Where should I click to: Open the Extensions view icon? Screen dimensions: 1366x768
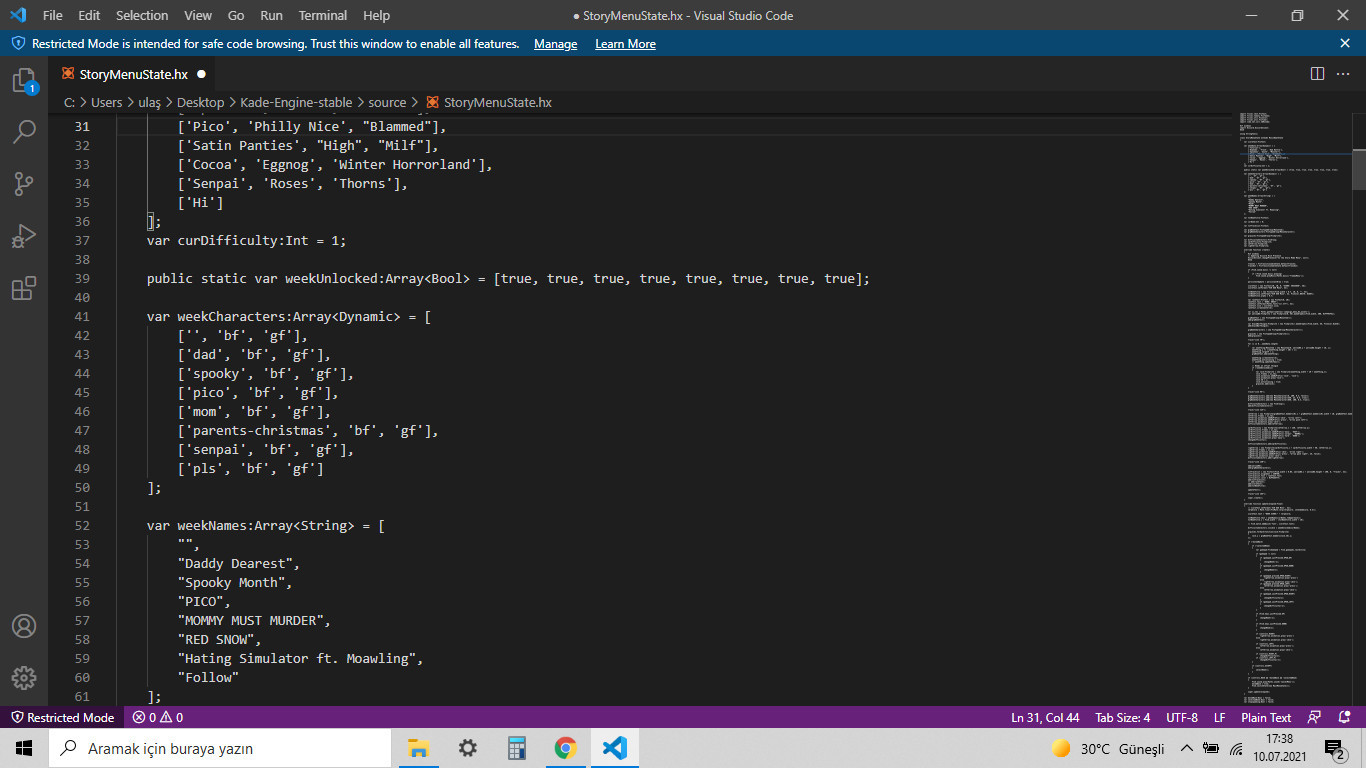click(24, 287)
